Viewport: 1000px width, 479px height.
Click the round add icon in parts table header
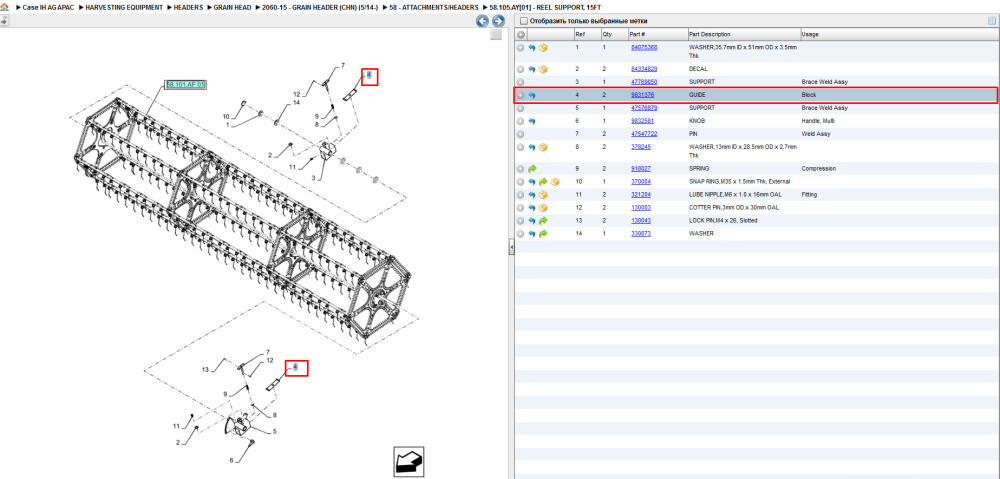(x=520, y=34)
